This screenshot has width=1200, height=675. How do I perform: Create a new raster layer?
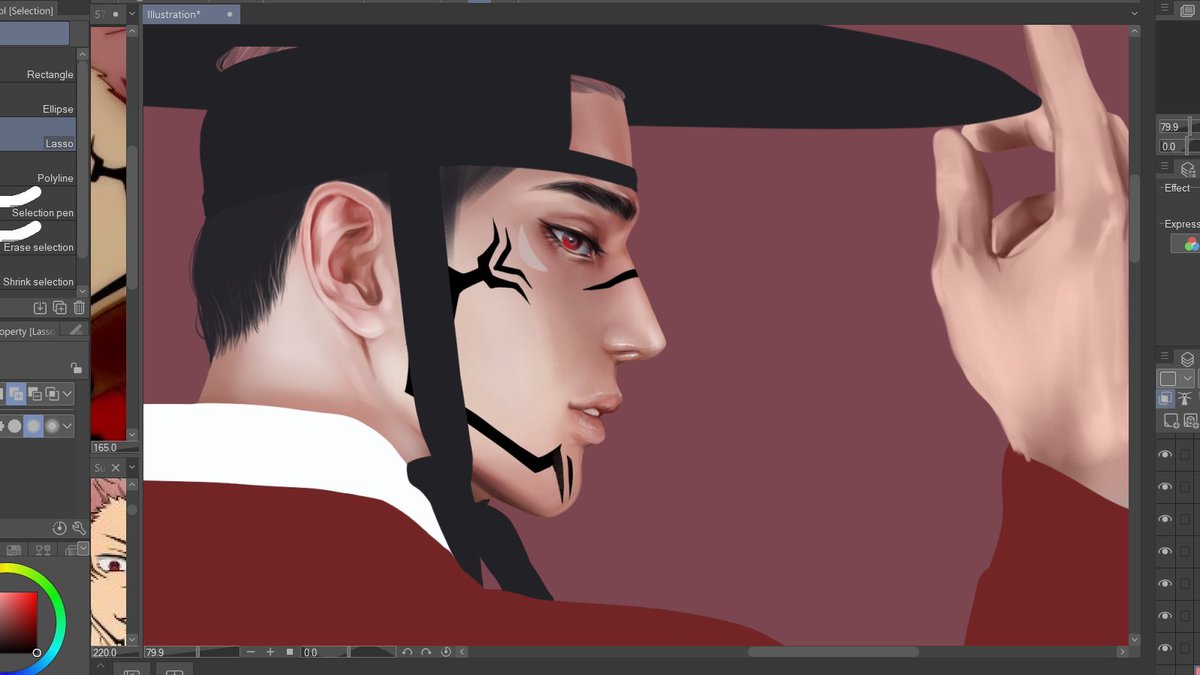tap(1172, 422)
